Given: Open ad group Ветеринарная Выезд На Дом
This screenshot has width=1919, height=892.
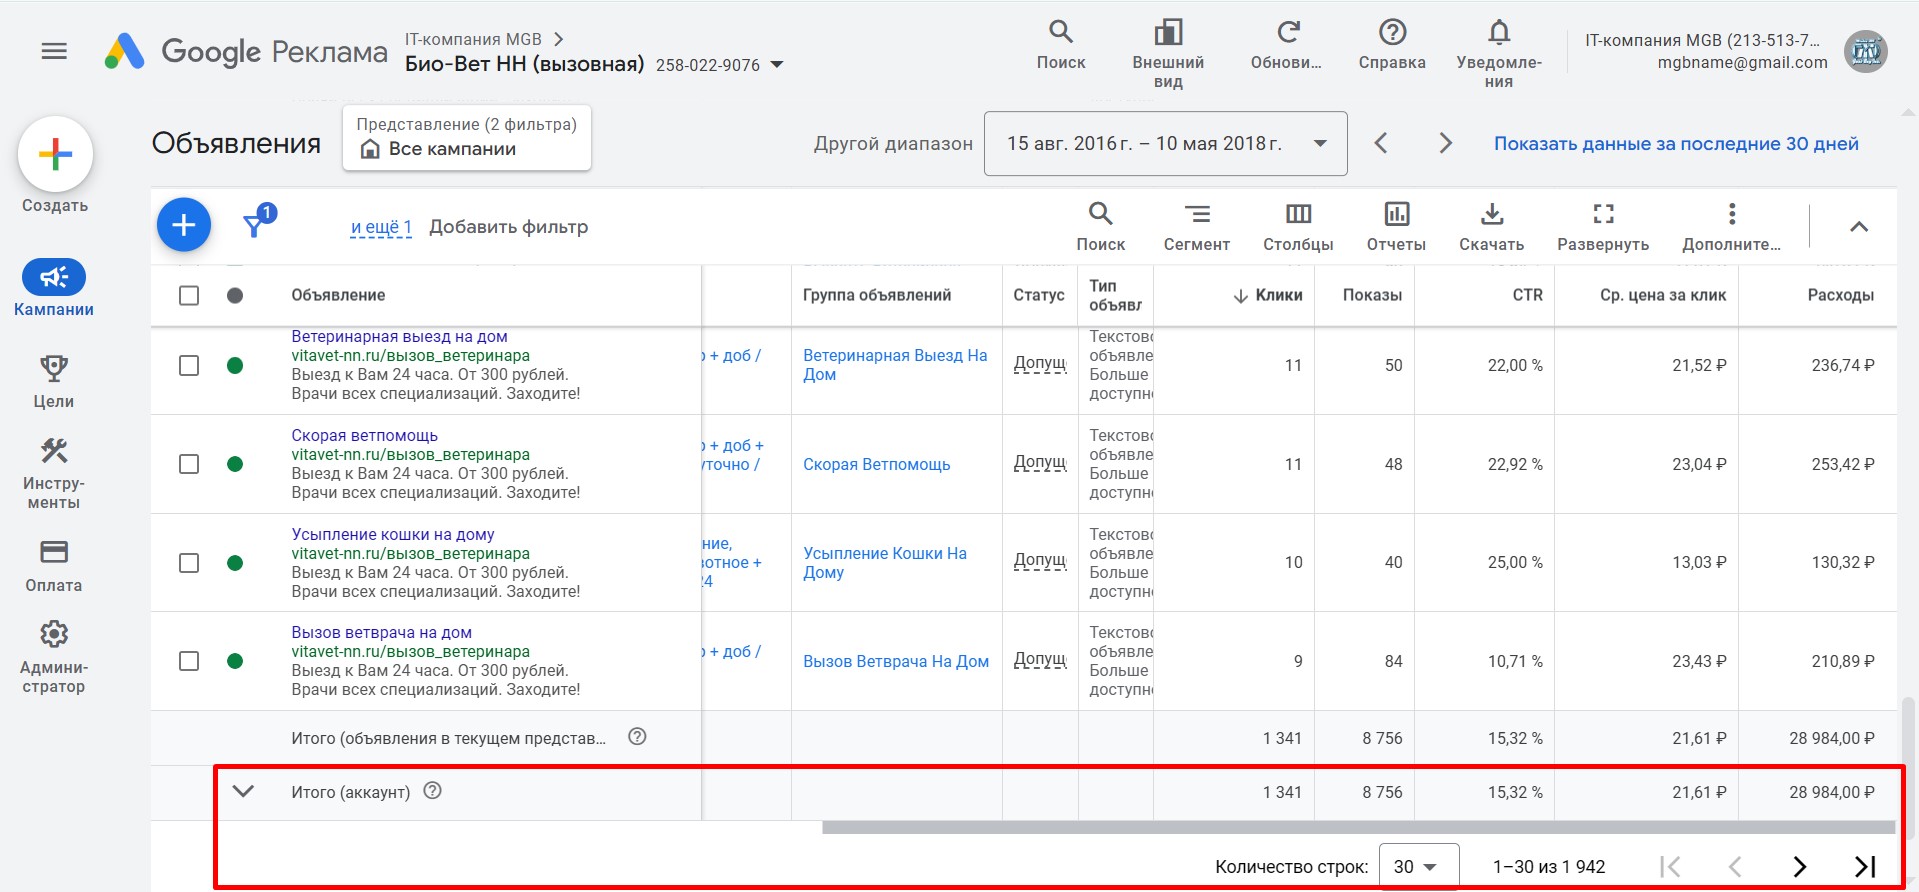Looking at the screenshot, I should point(895,365).
